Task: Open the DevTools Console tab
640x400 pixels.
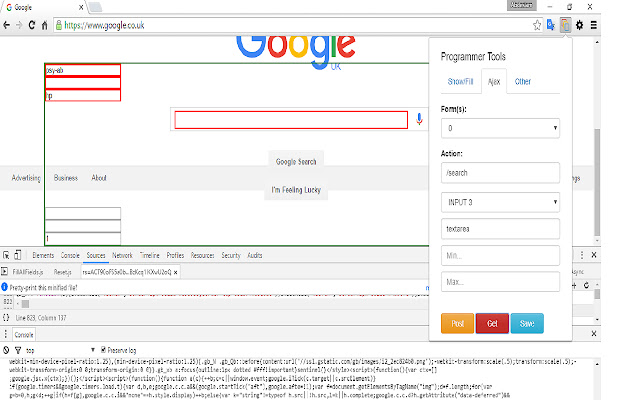Action: pyautogui.click(x=70, y=256)
